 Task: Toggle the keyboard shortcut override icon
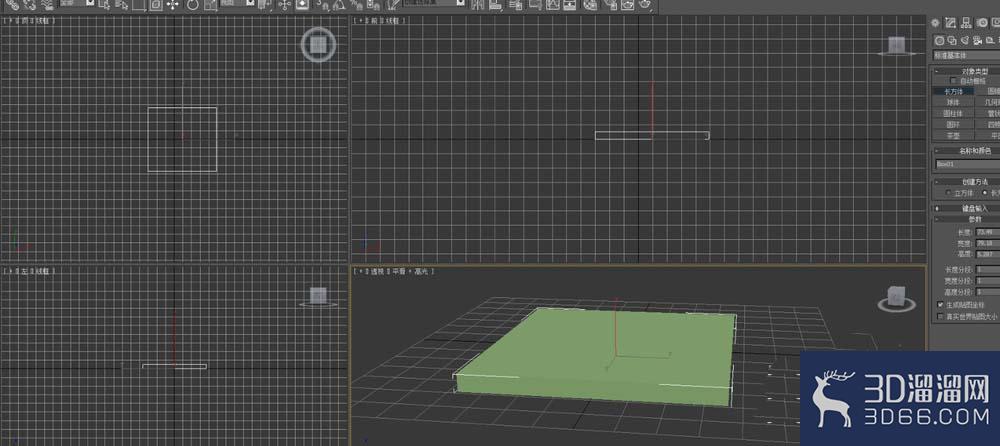pos(302,5)
